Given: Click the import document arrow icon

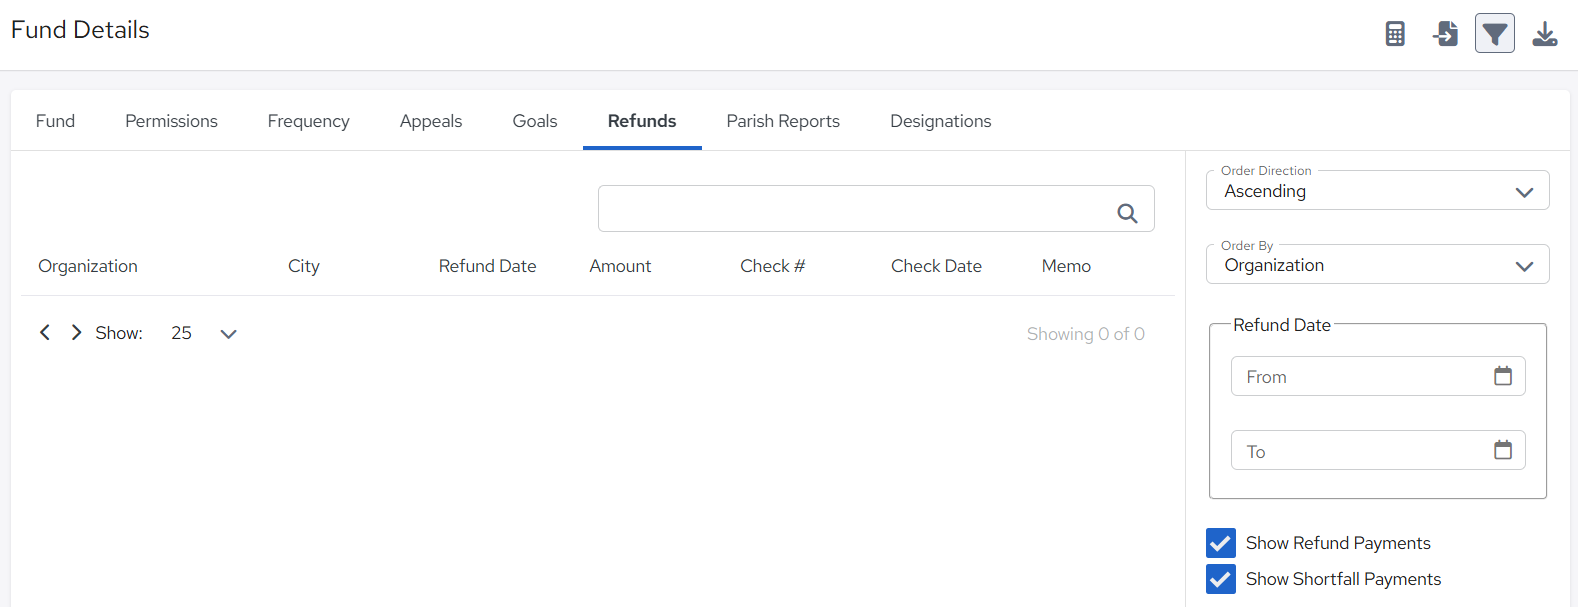Looking at the screenshot, I should [x=1445, y=34].
